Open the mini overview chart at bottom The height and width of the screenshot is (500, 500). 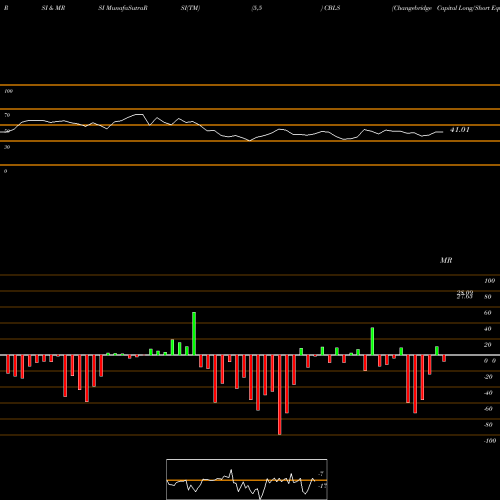point(247,479)
